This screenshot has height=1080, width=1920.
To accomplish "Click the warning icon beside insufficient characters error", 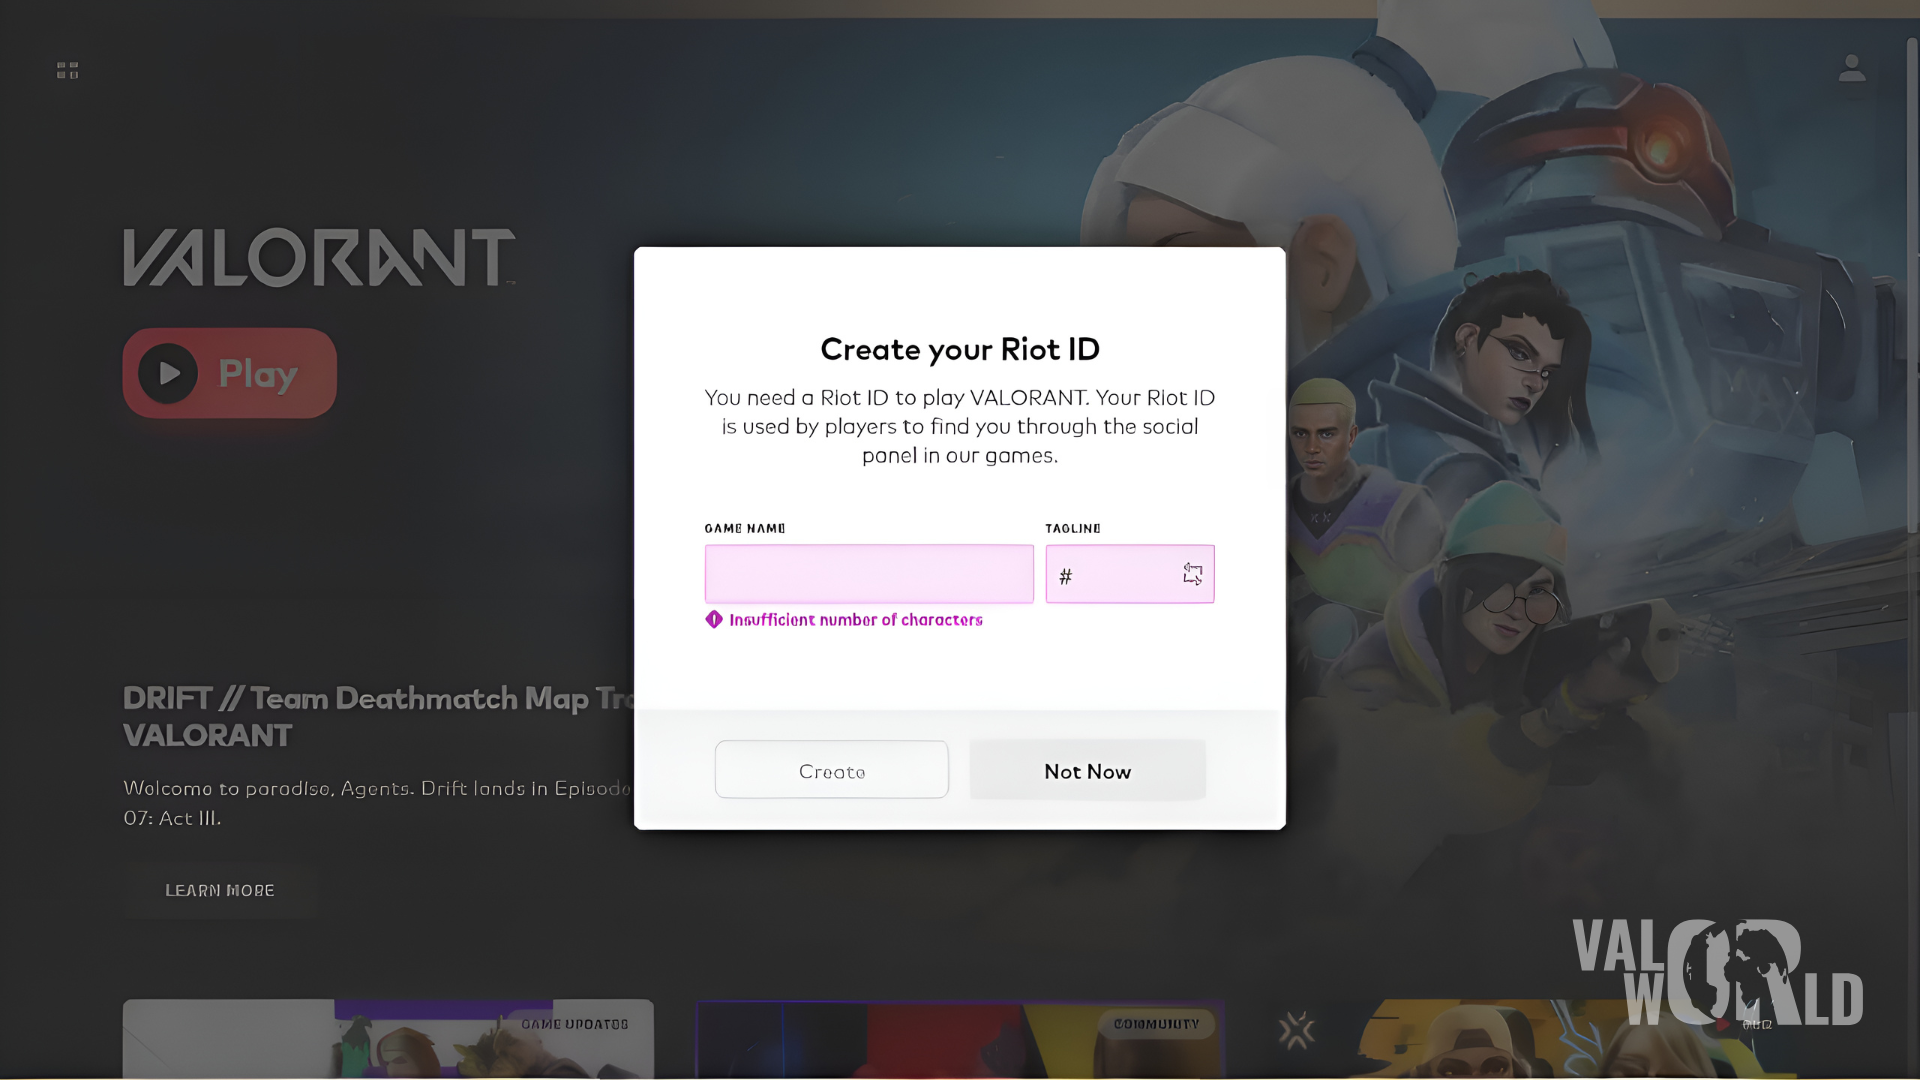I will pyautogui.click(x=714, y=620).
